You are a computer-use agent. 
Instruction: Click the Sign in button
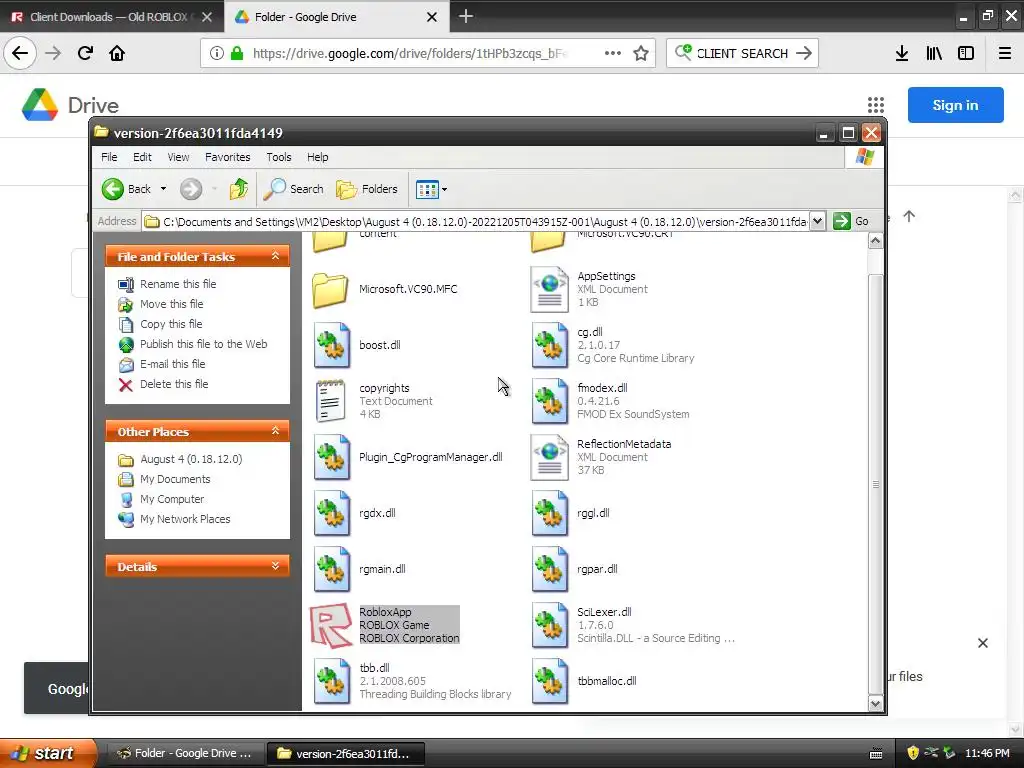pyautogui.click(x=955, y=105)
